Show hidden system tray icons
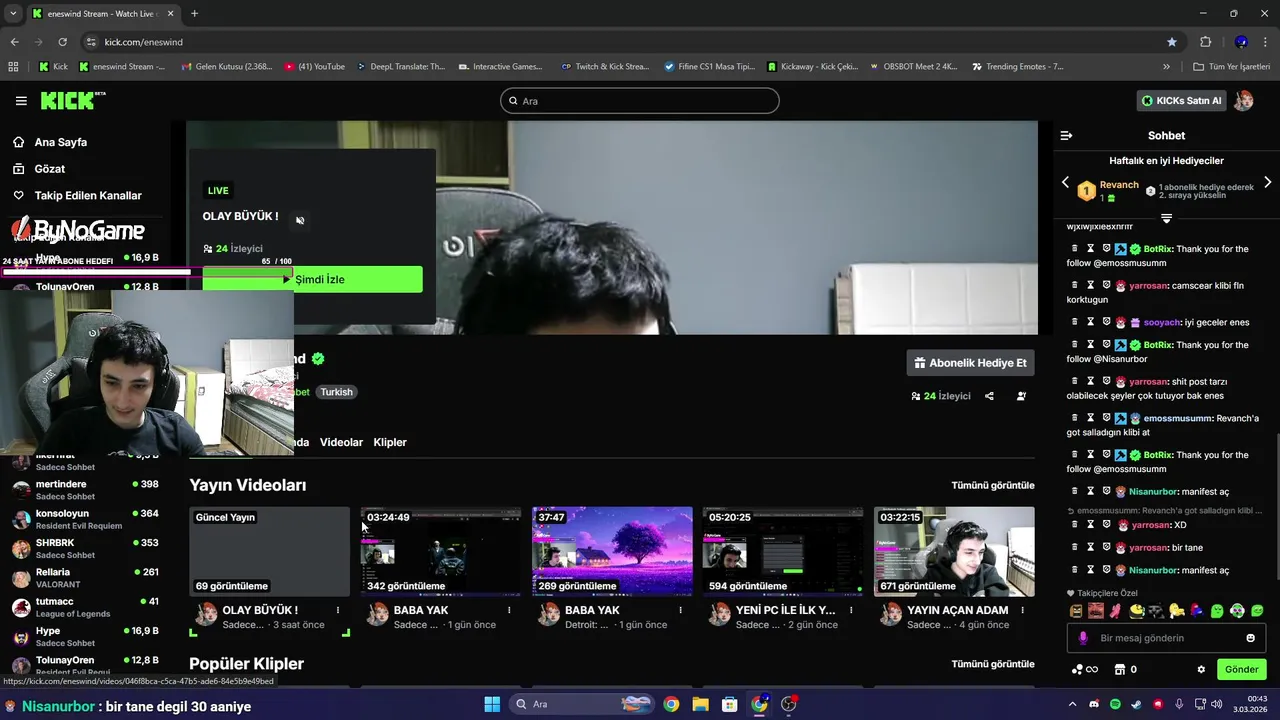 (x=1072, y=704)
